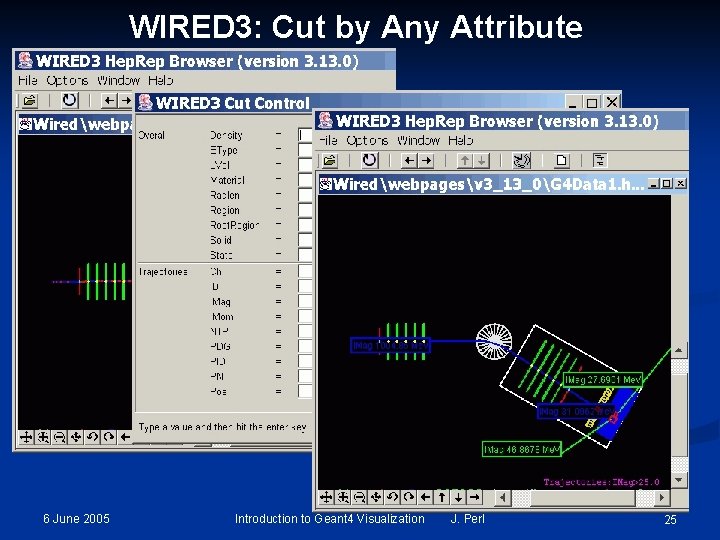Click Density value field in Cut Control
The width and height of the screenshot is (720, 540).
(x=305, y=135)
